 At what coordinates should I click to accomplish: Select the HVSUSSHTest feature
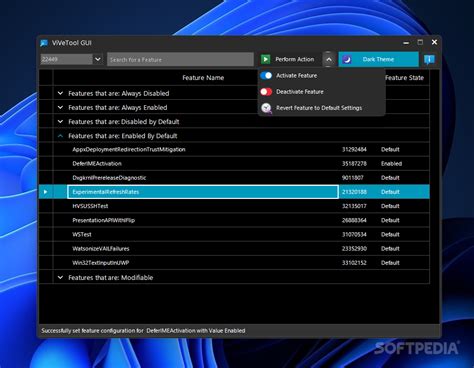(90, 206)
